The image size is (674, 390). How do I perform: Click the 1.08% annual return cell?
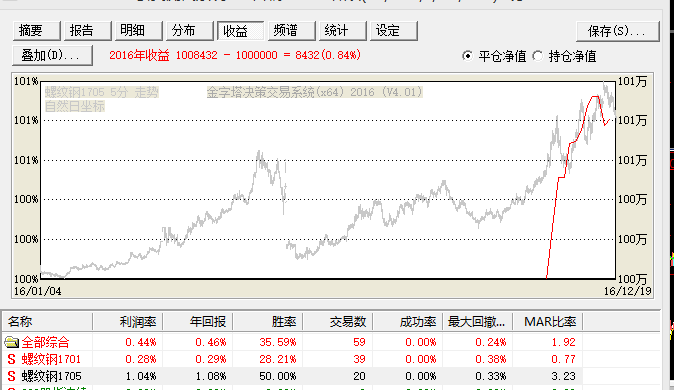(x=211, y=376)
